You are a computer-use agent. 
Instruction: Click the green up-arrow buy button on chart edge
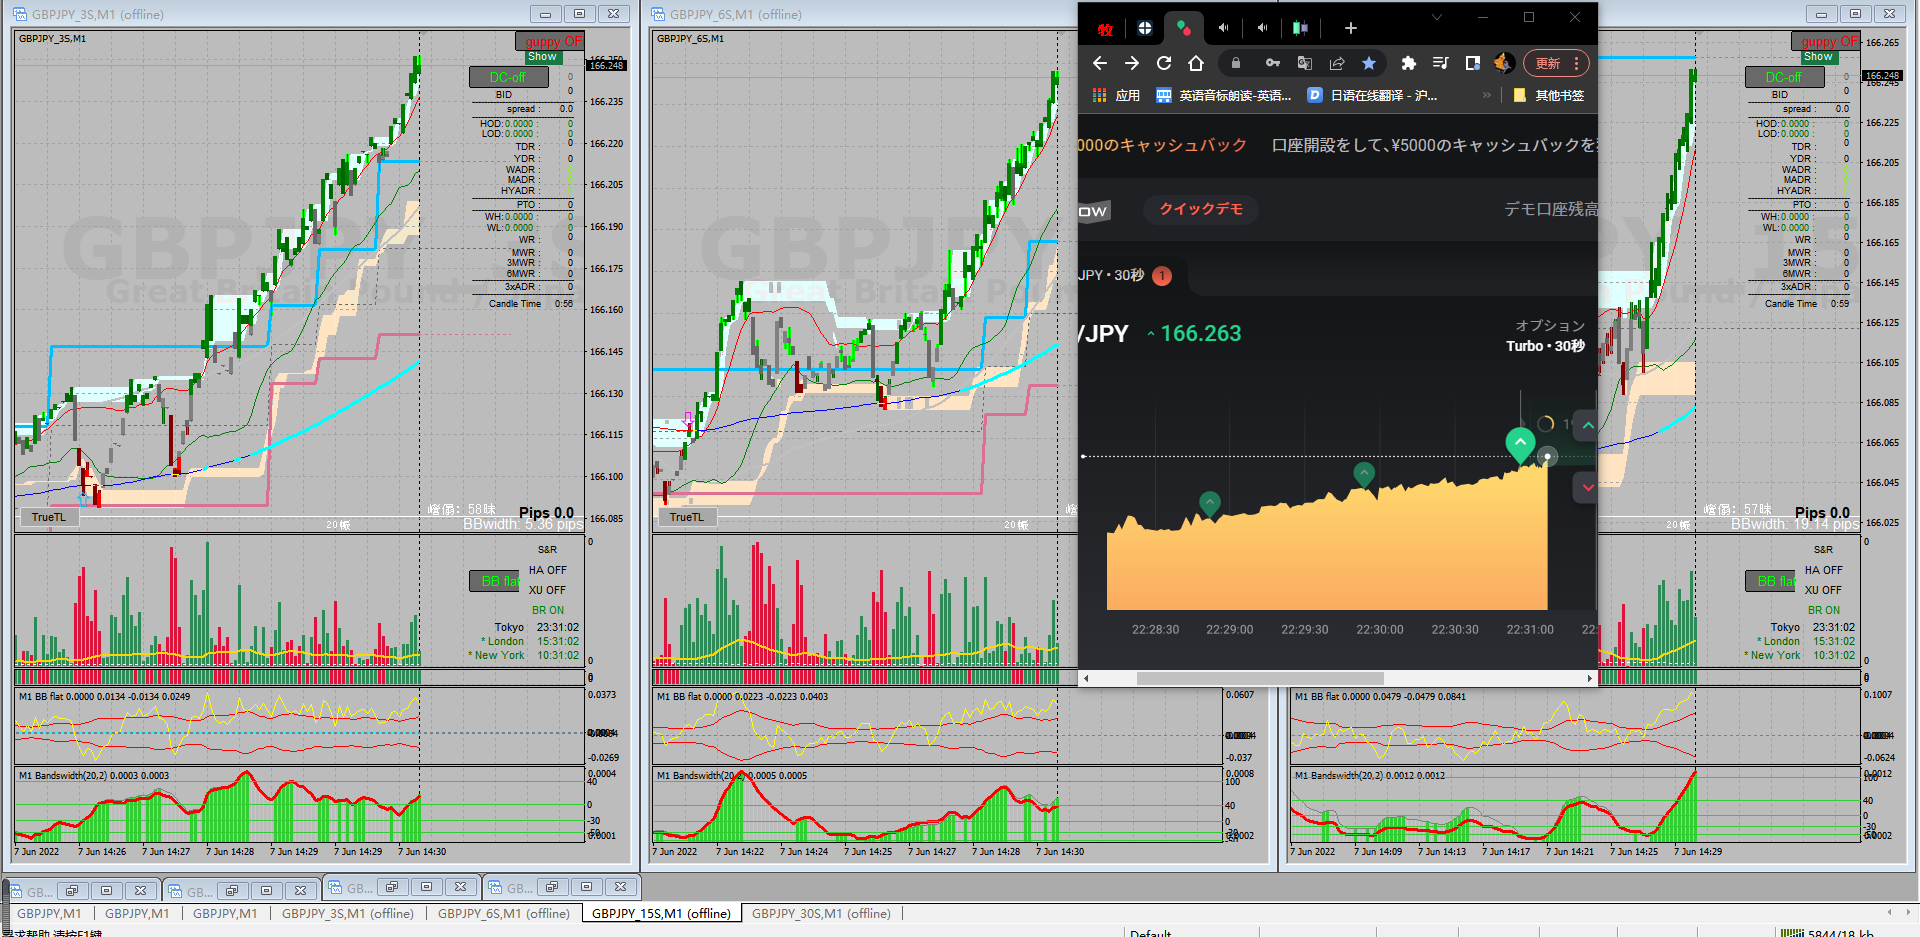pos(1587,425)
